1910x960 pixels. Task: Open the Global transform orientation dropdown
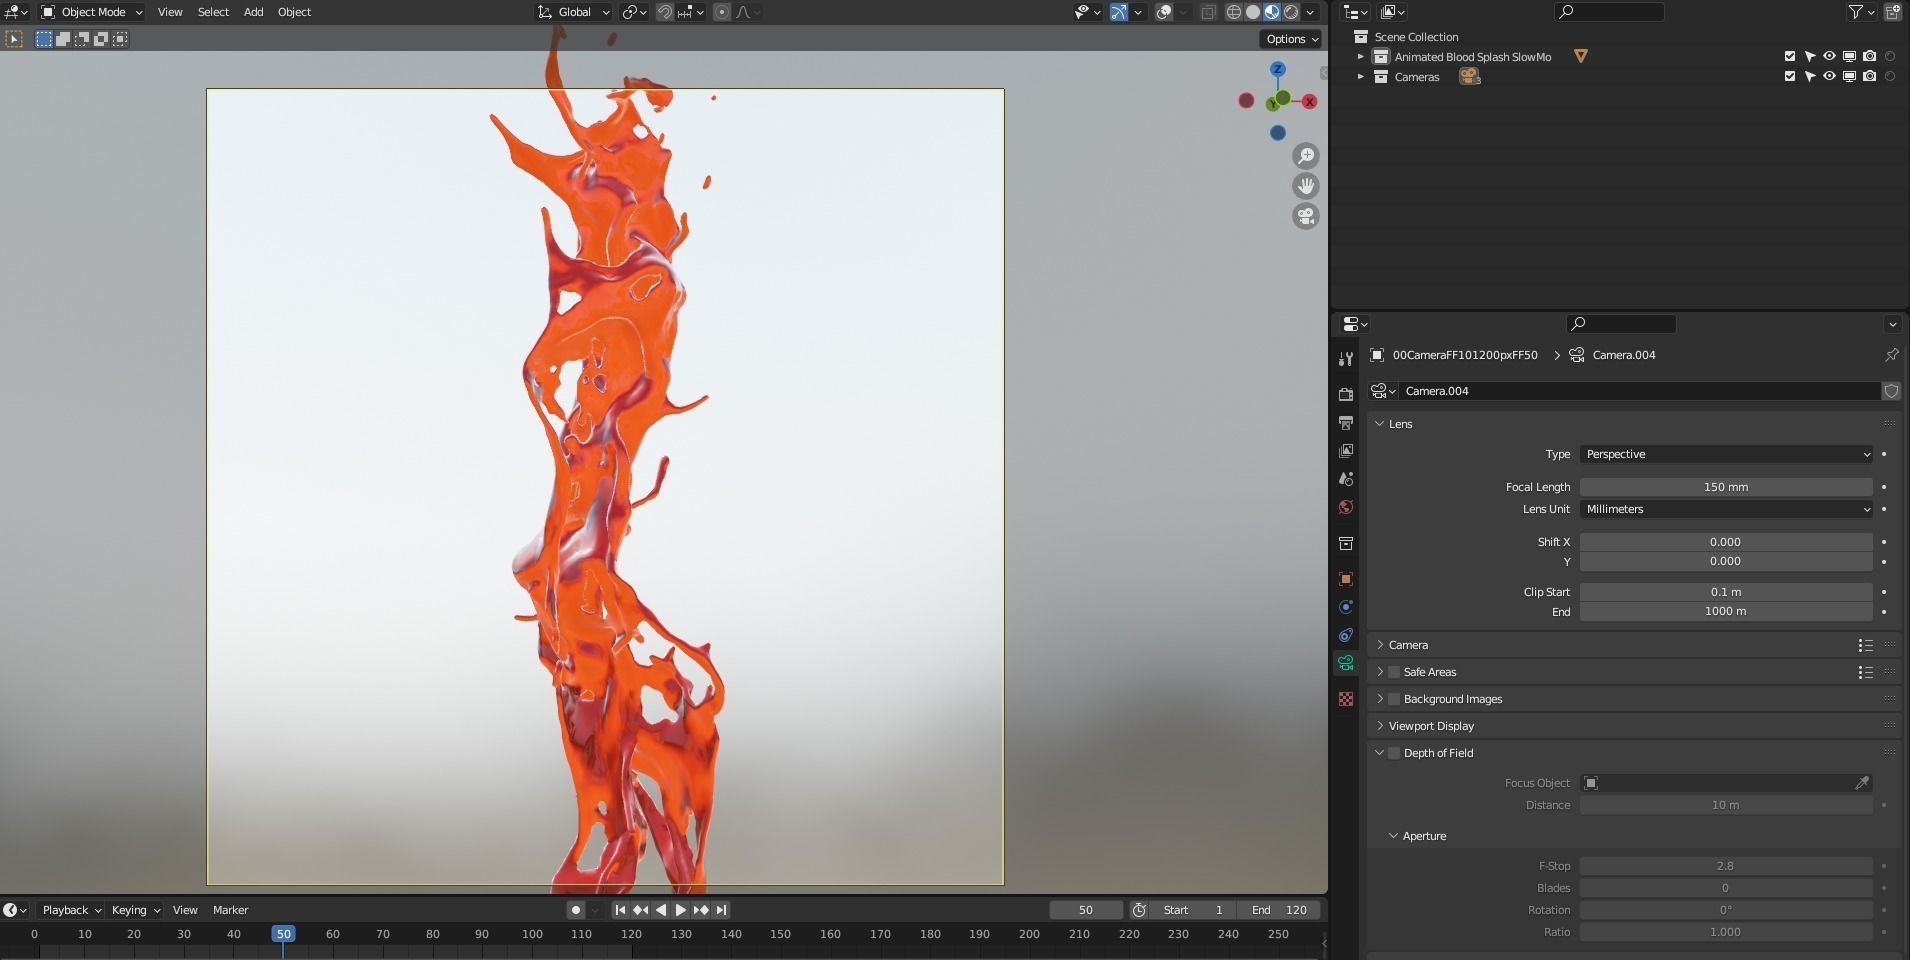coord(574,12)
